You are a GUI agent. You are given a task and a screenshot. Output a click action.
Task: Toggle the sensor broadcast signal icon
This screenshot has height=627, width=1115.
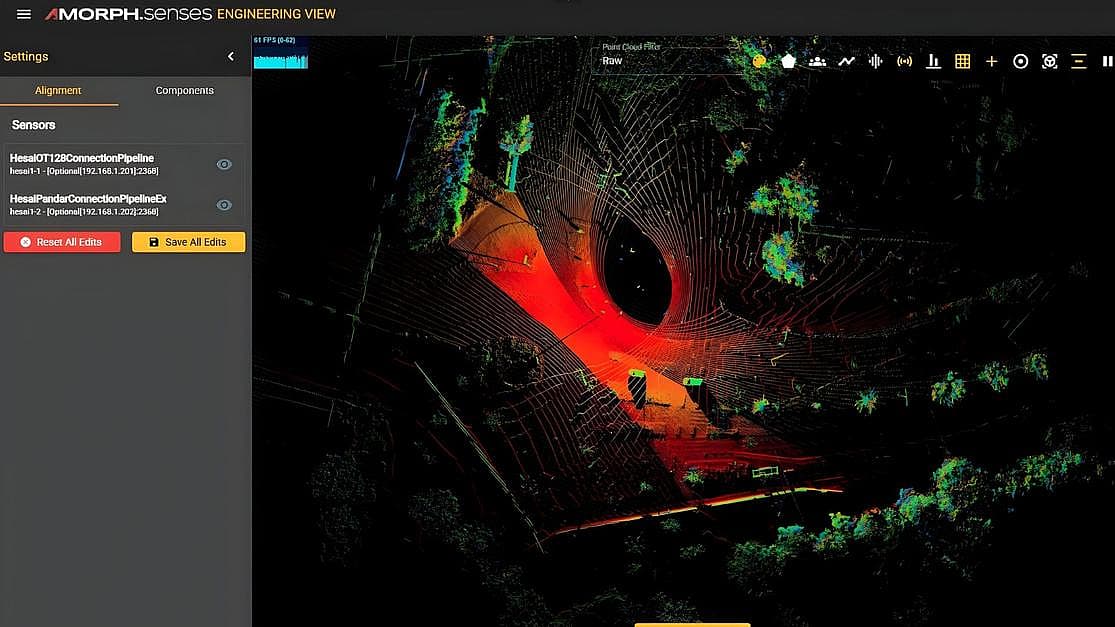pos(904,61)
